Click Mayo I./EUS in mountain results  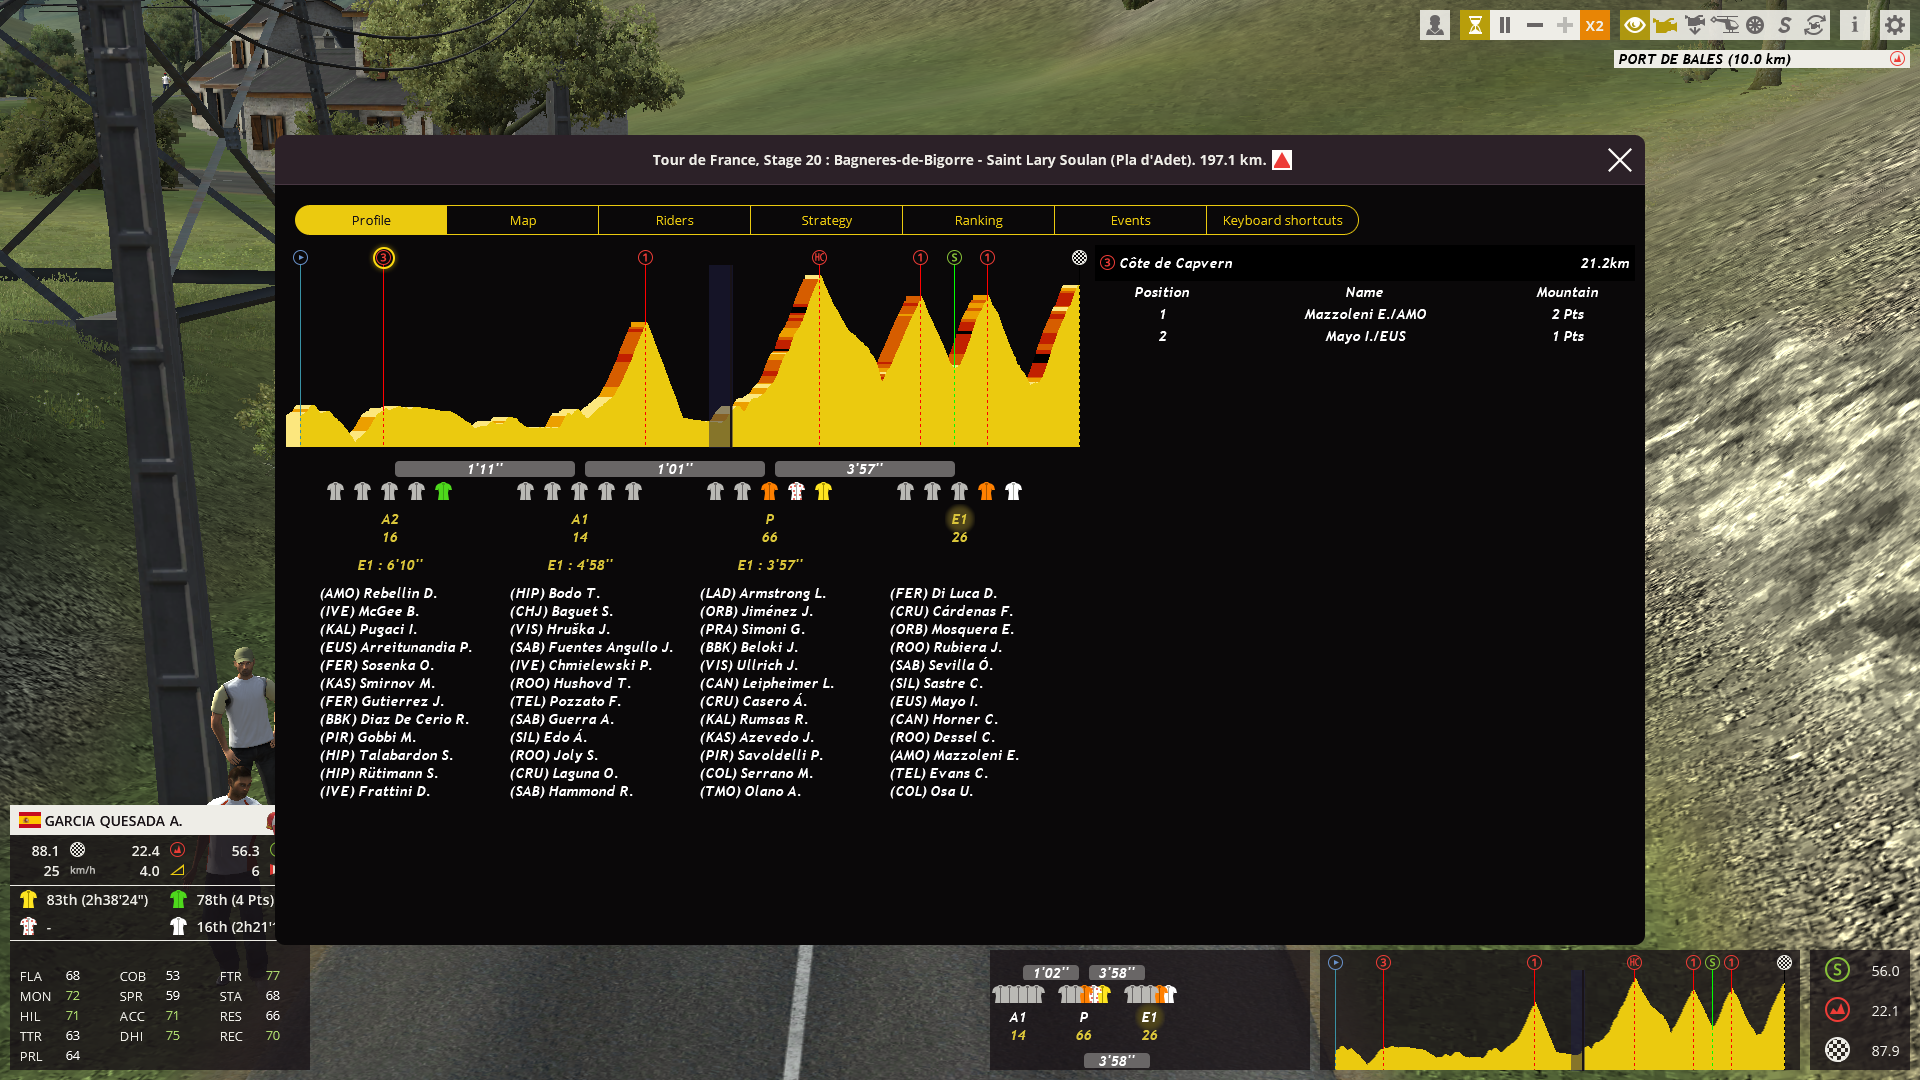[1365, 336]
